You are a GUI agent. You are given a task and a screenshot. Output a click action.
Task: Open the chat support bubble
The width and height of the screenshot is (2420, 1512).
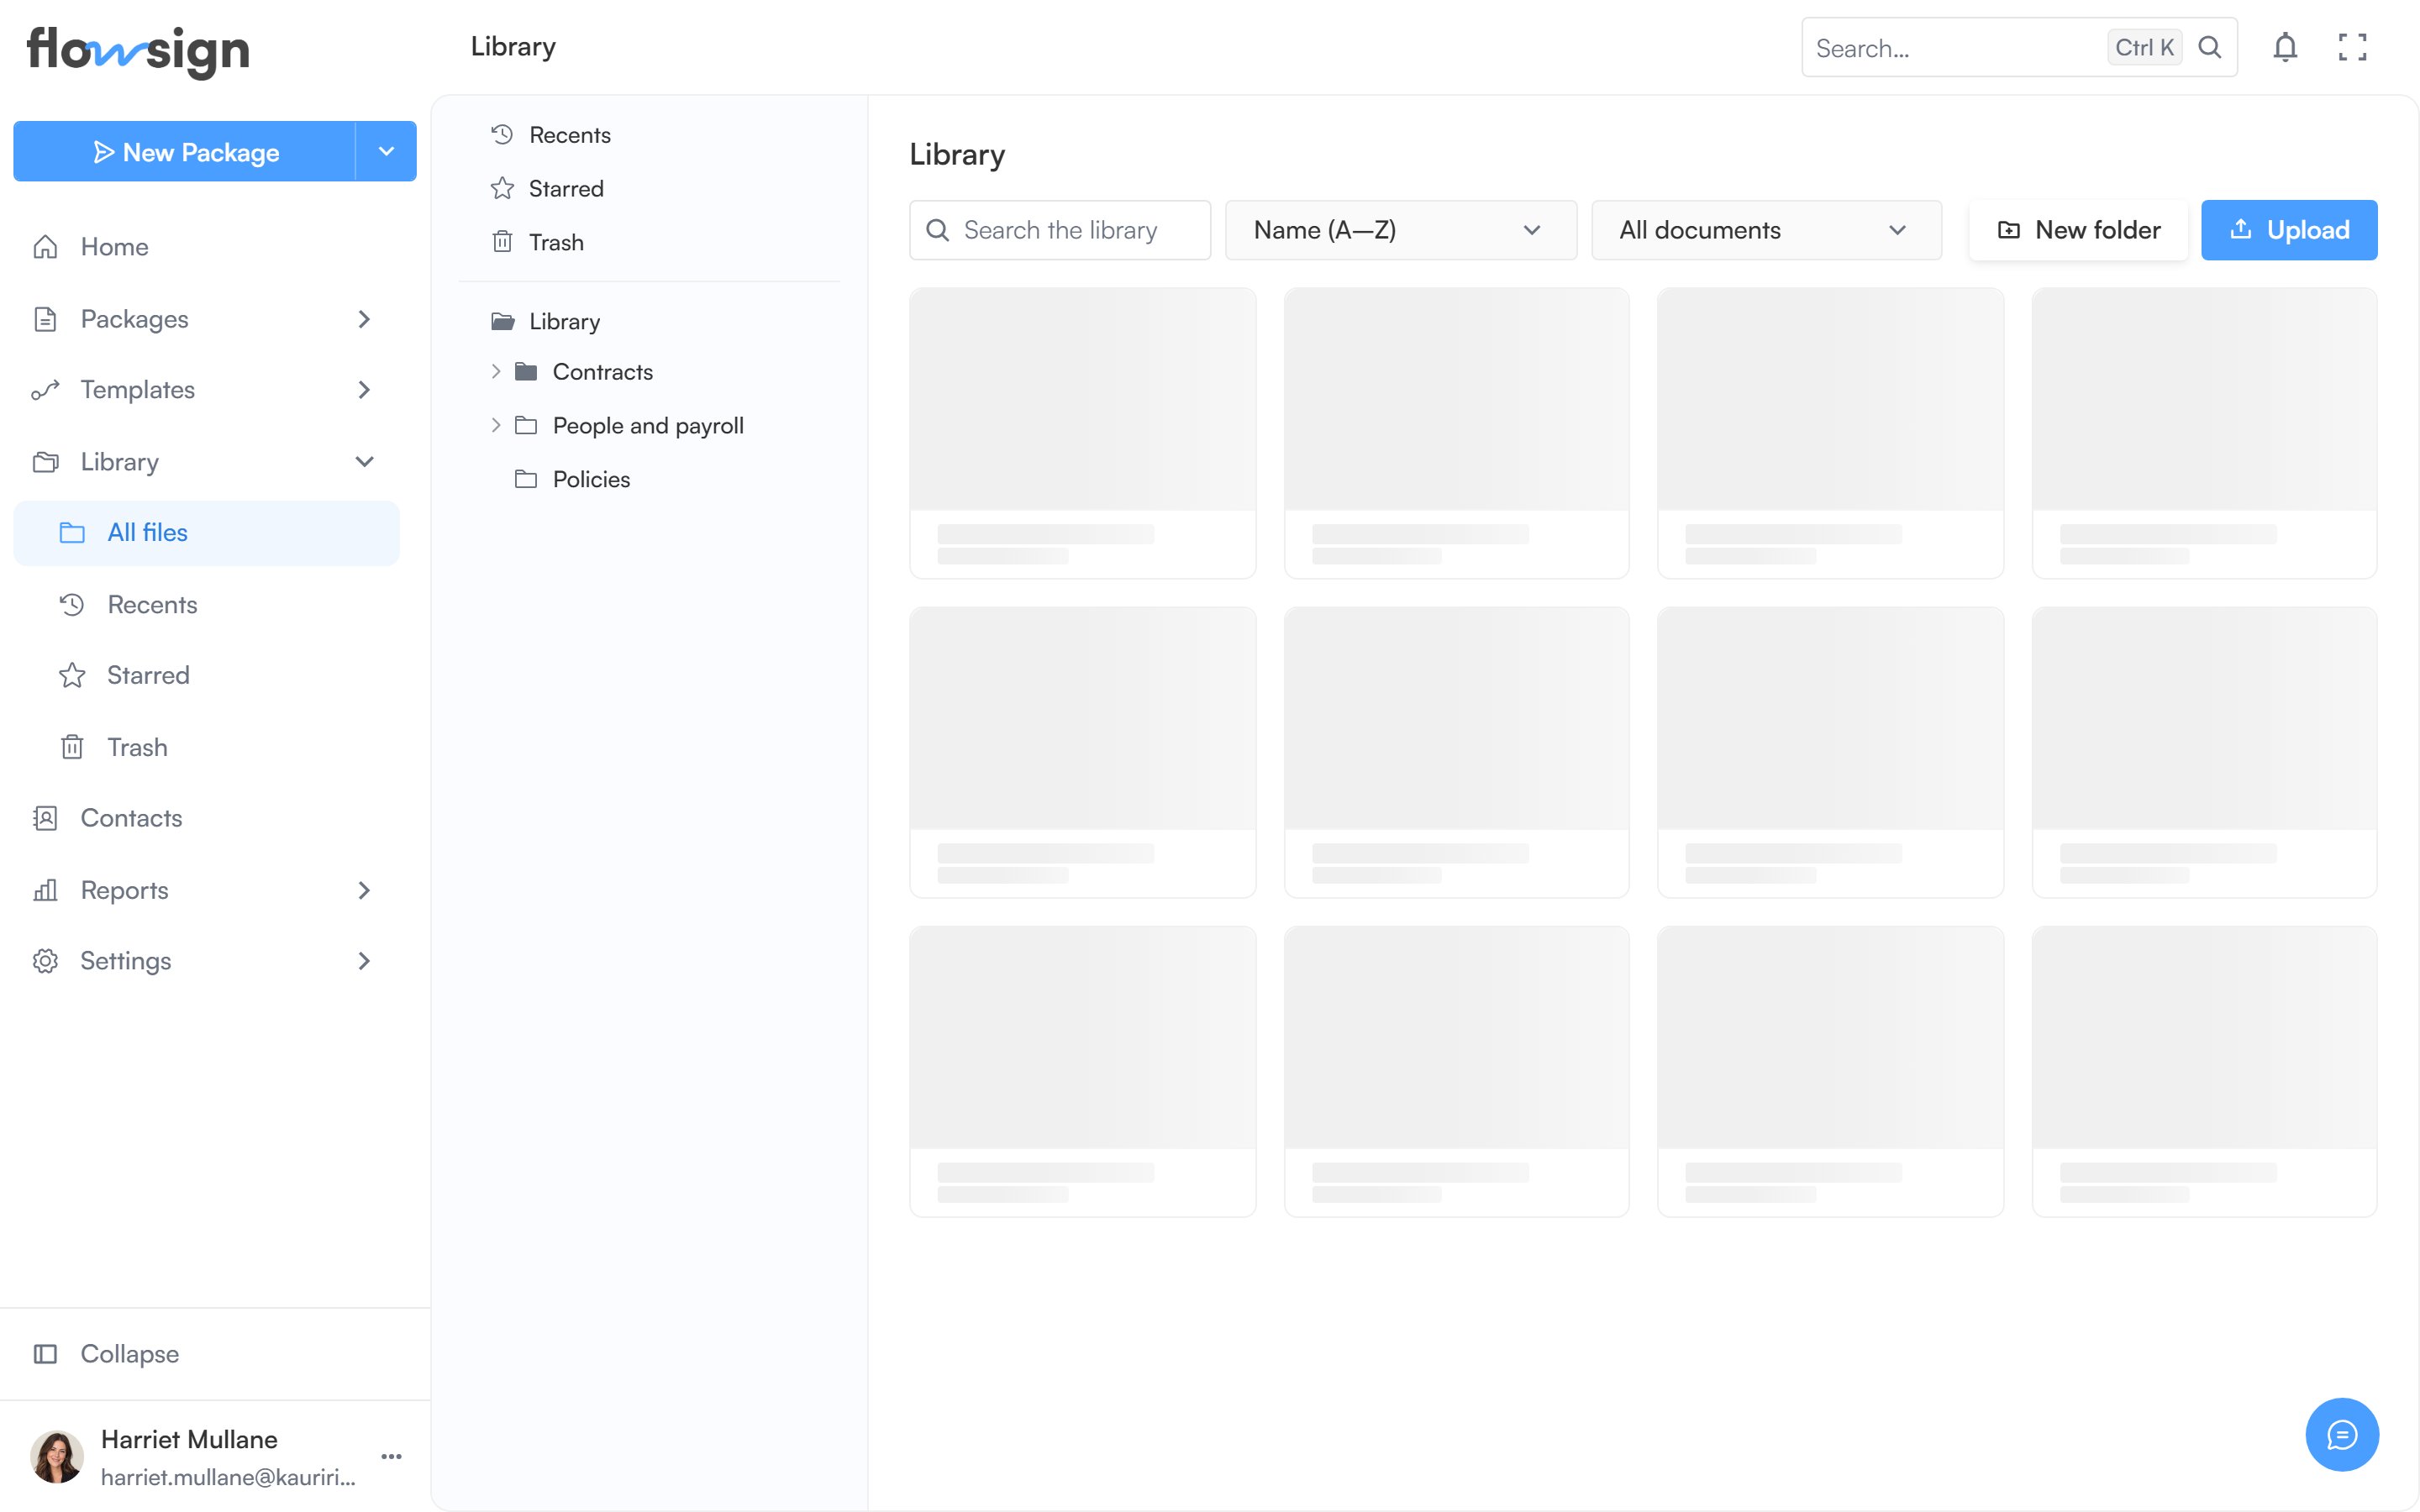pyautogui.click(x=2342, y=1434)
